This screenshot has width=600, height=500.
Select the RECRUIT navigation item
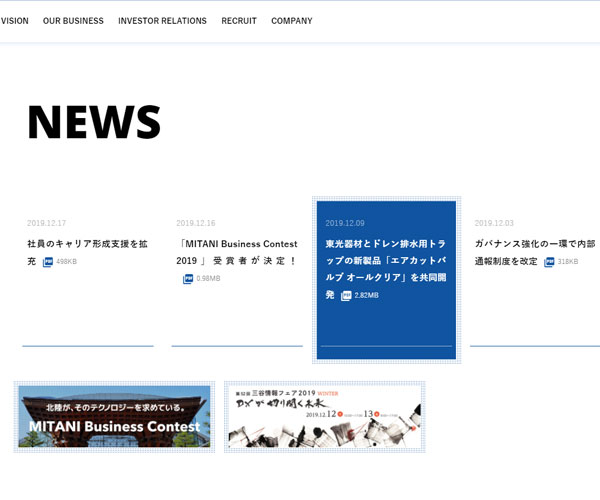pos(239,21)
